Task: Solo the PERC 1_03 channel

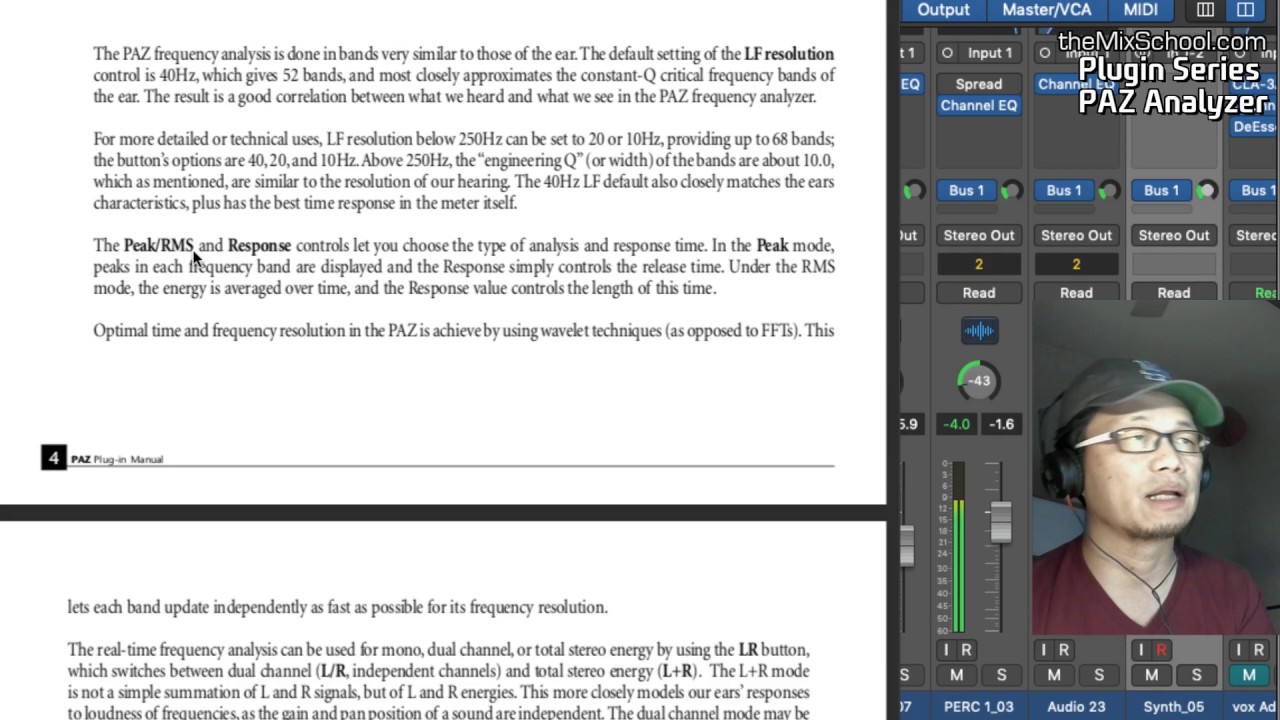Action: coord(1001,675)
